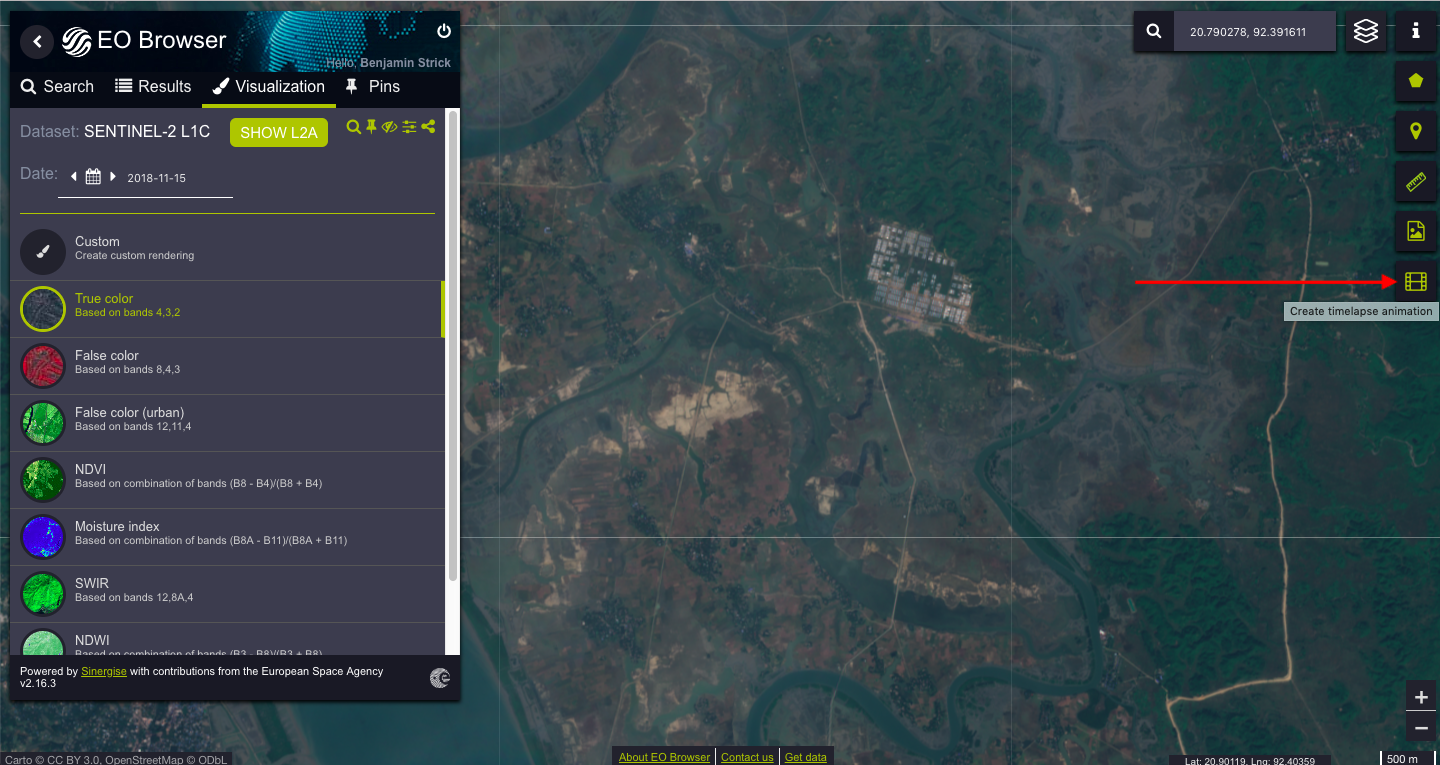Screen dimensions: 1440x765
Task: Open the information icon
Action: pos(1416,32)
